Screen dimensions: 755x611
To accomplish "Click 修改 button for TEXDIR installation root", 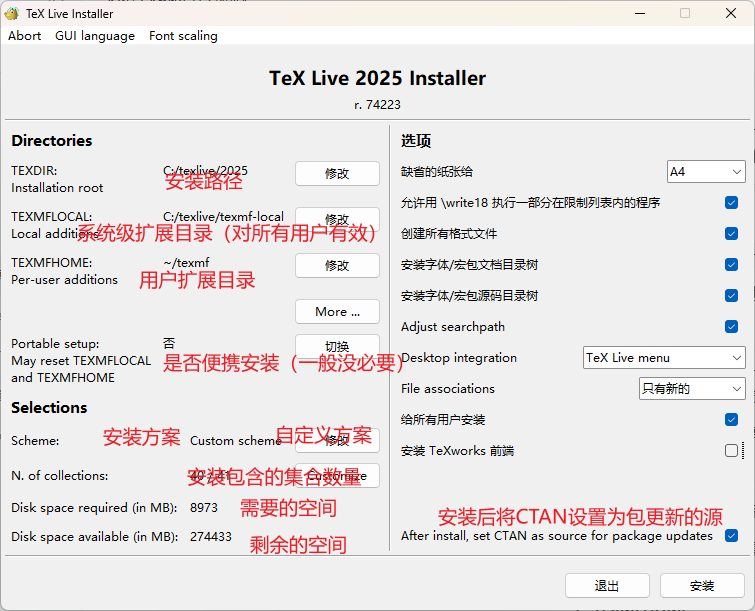I will (x=337, y=173).
